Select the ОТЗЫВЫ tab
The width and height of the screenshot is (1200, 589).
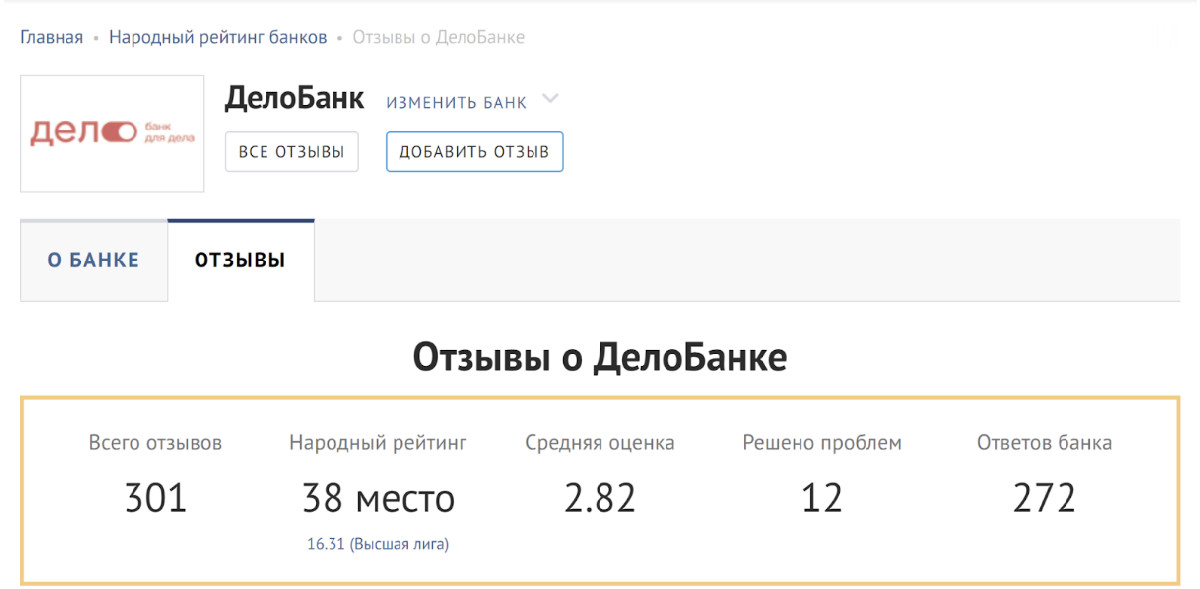(x=240, y=260)
